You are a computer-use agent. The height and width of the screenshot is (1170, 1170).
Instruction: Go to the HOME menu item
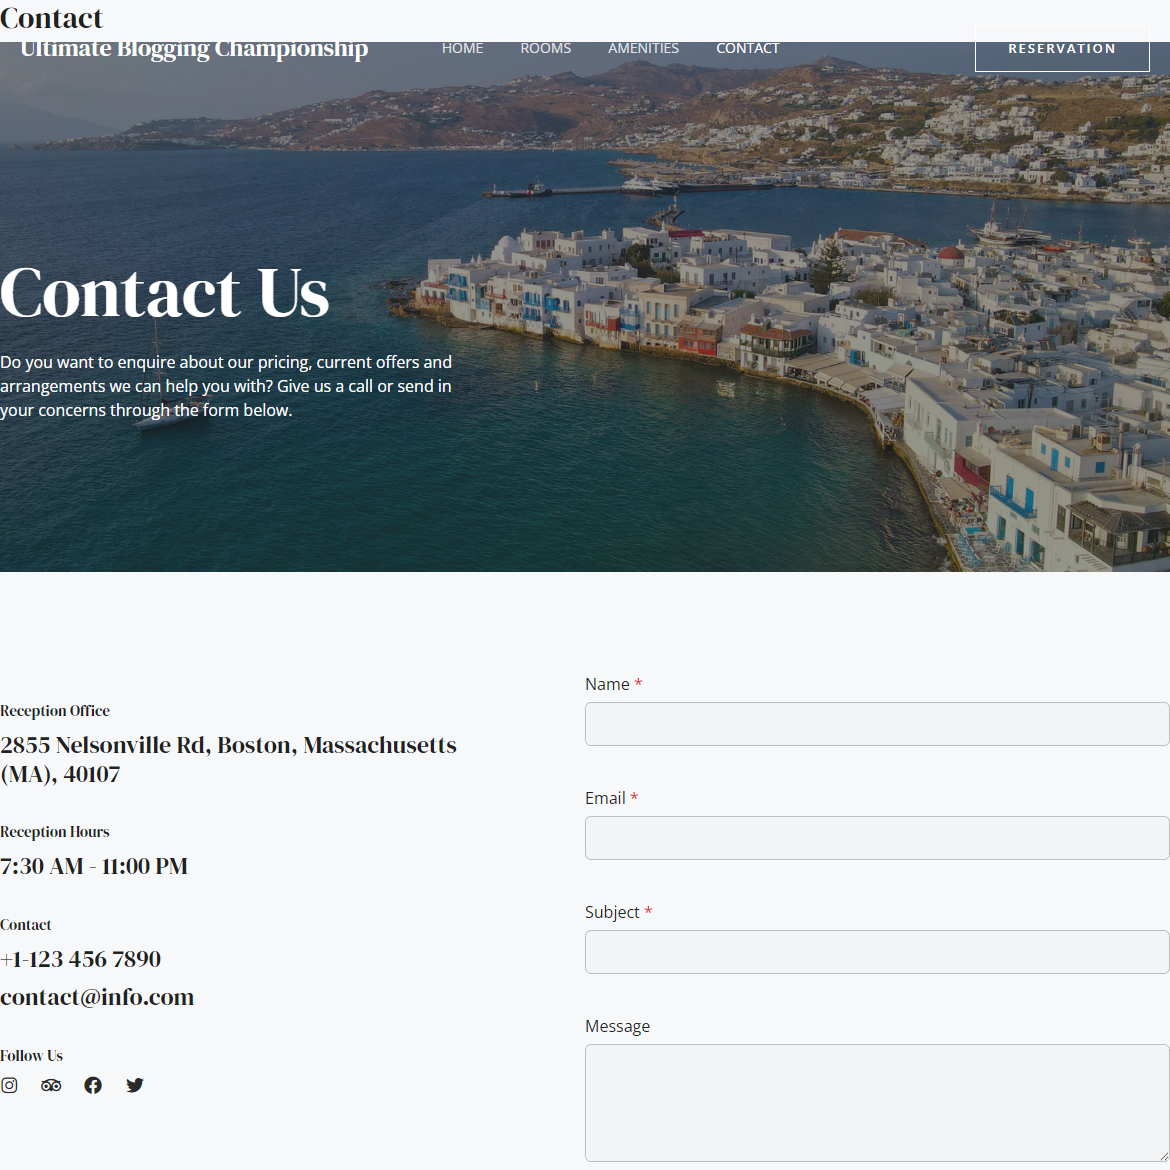pyautogui.click(x=462, y=48)
